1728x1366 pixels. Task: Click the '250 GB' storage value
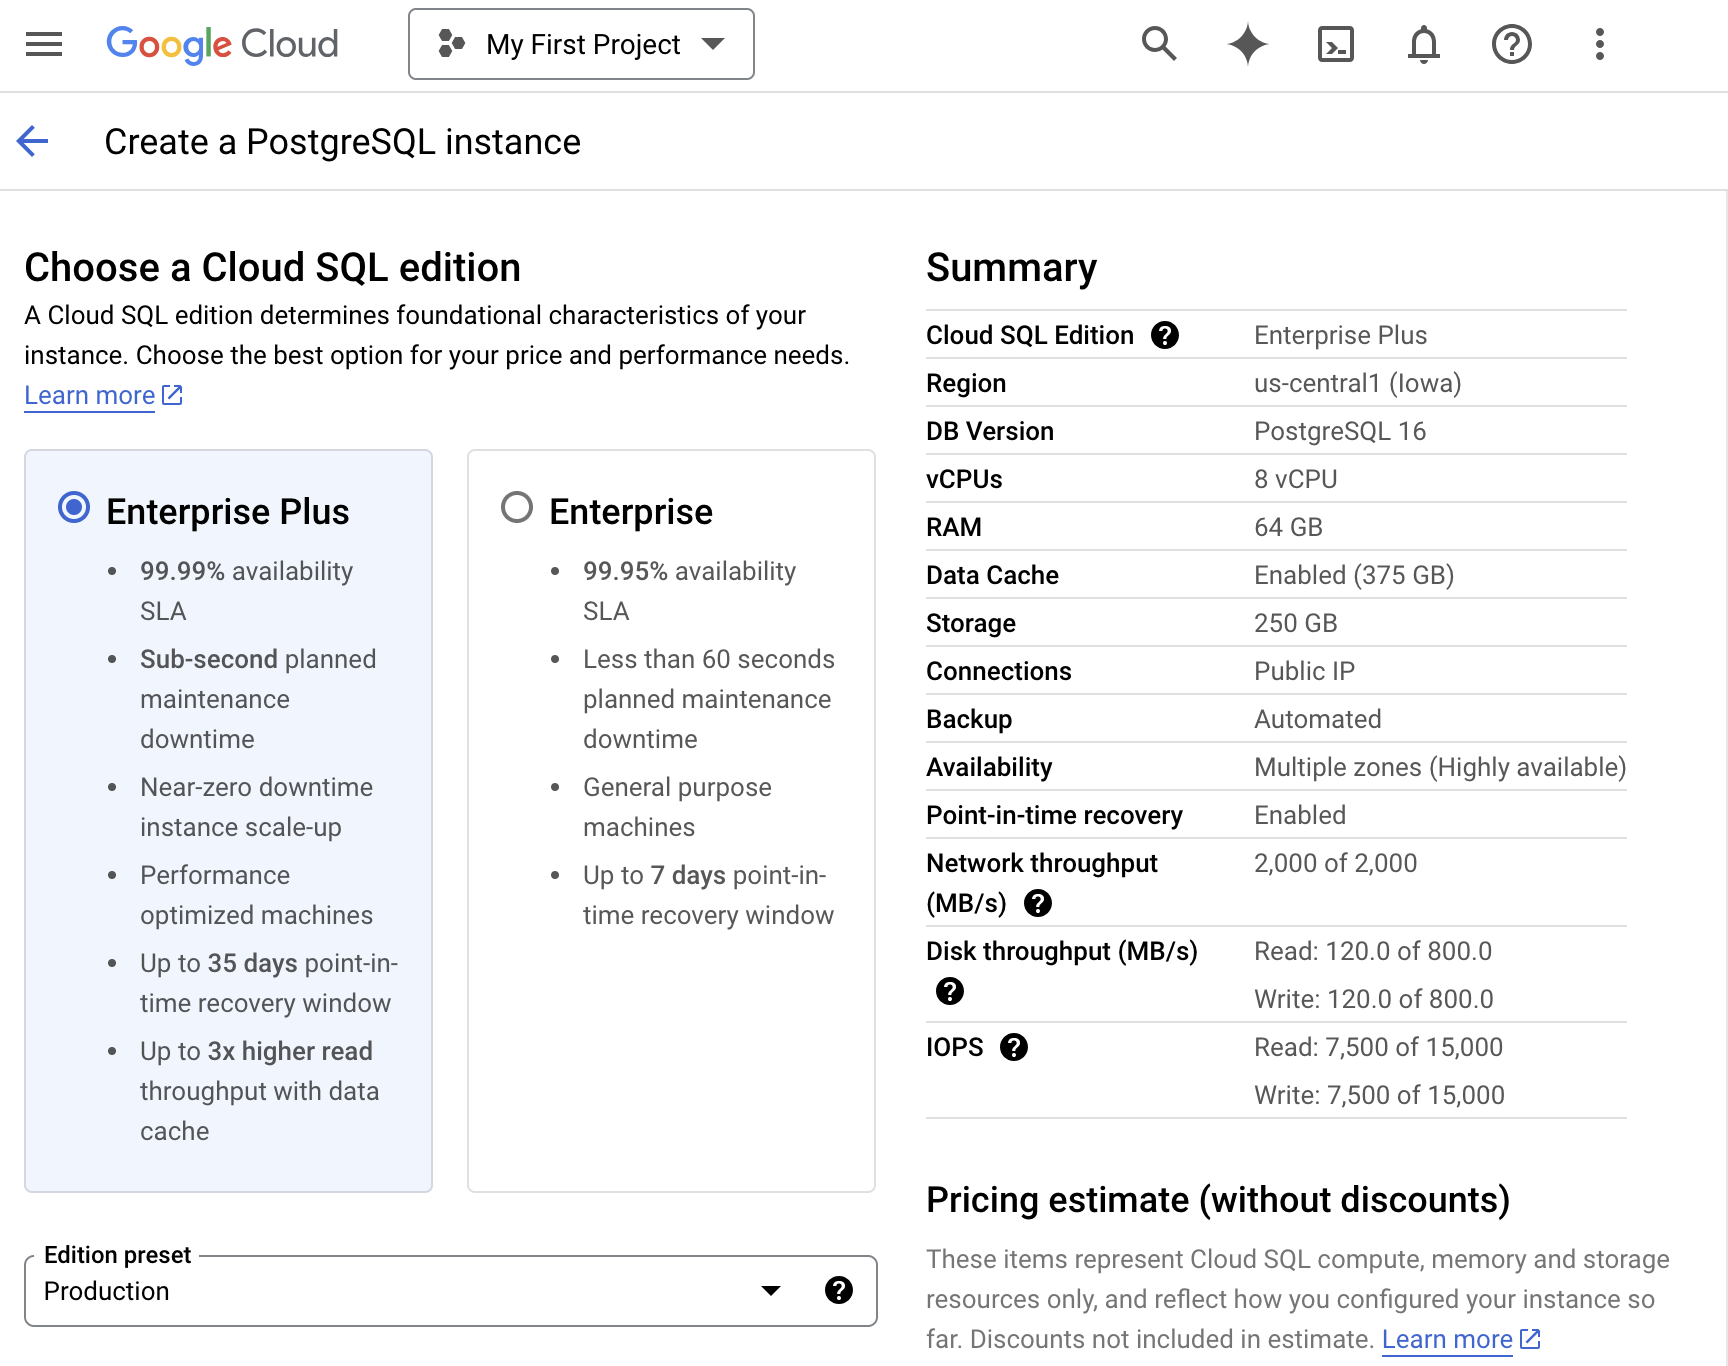pos(1296,623)
